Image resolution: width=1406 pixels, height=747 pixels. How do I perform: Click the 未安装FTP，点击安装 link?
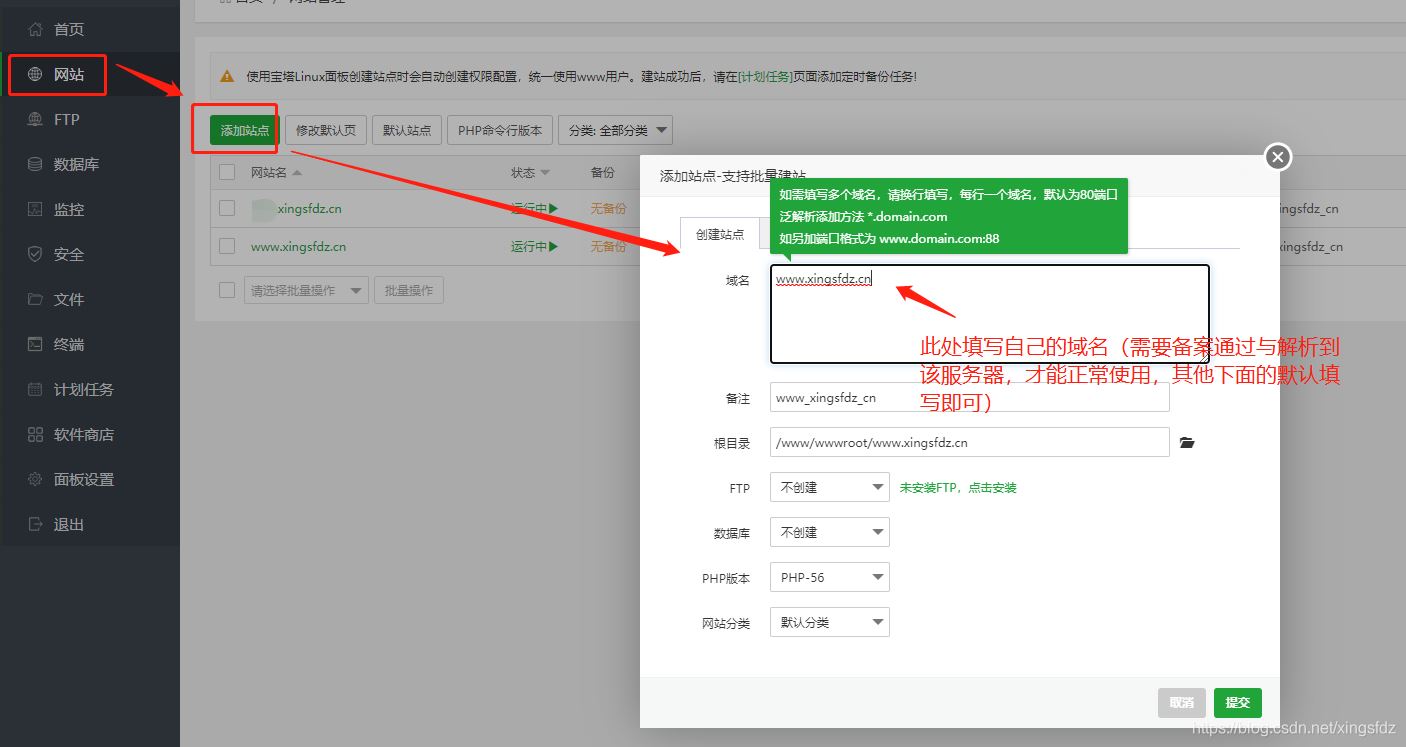[x=958, y=488]
